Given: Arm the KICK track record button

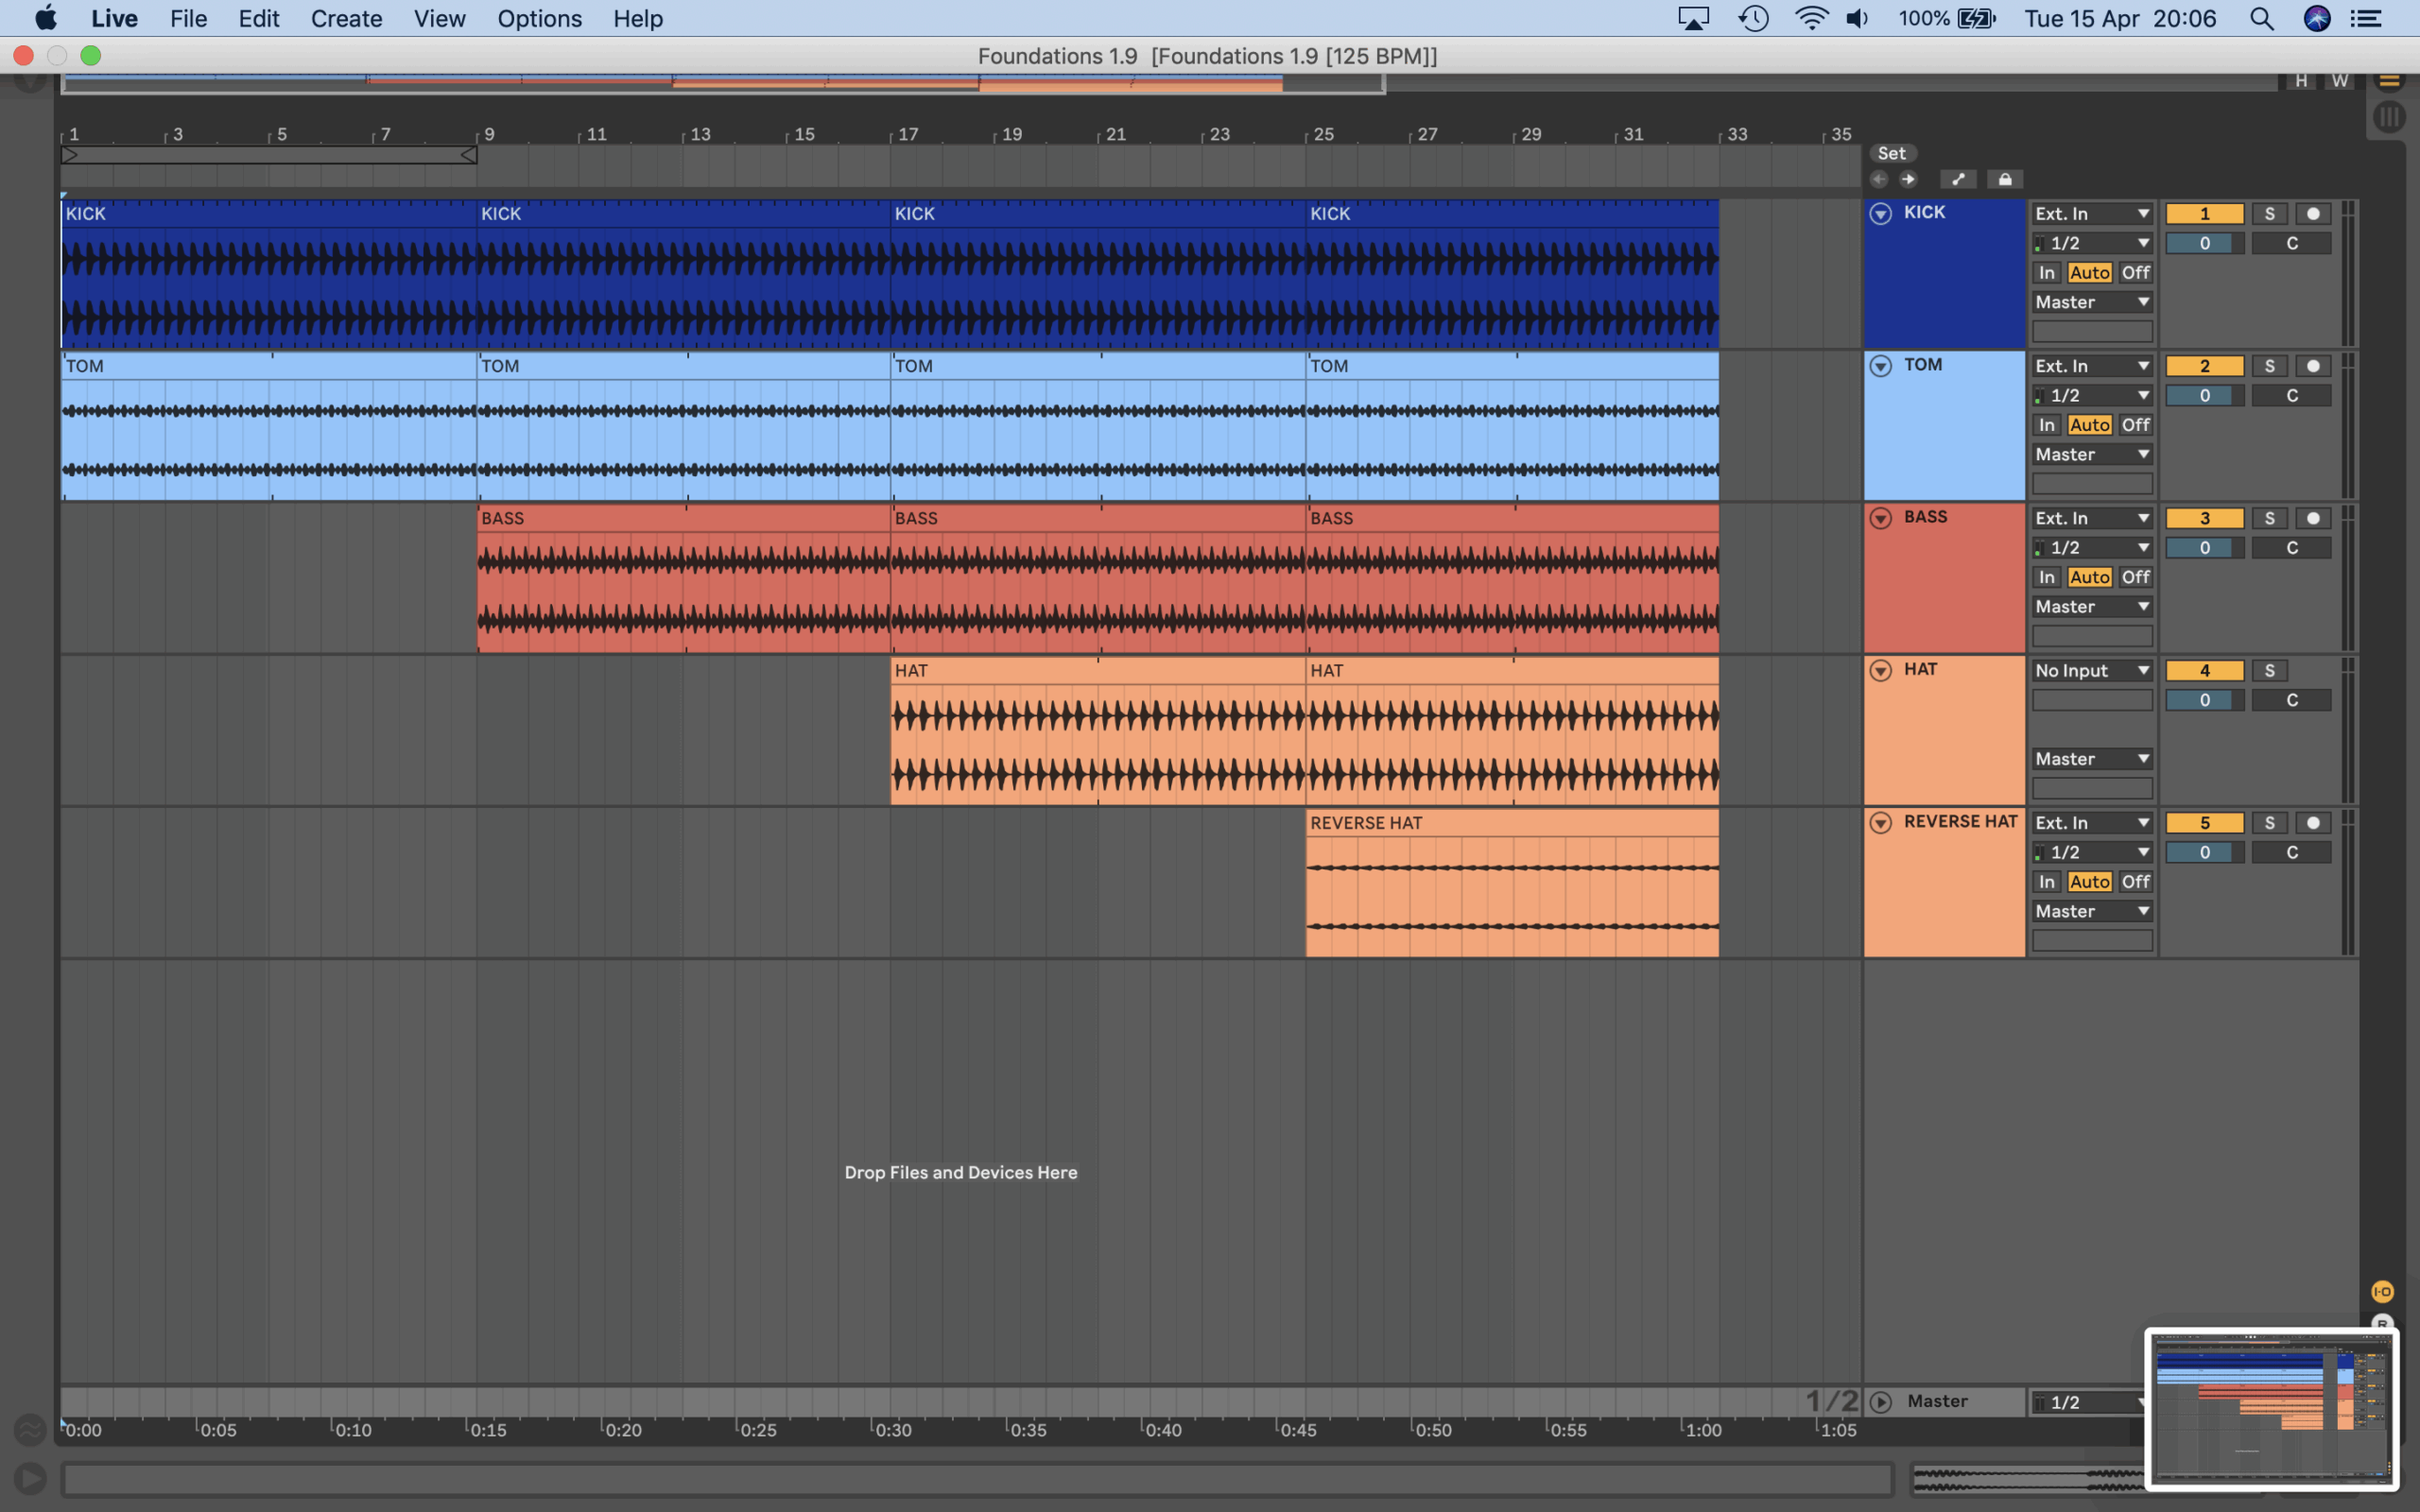Looking at the screenshot, I should coord(2312,214).
